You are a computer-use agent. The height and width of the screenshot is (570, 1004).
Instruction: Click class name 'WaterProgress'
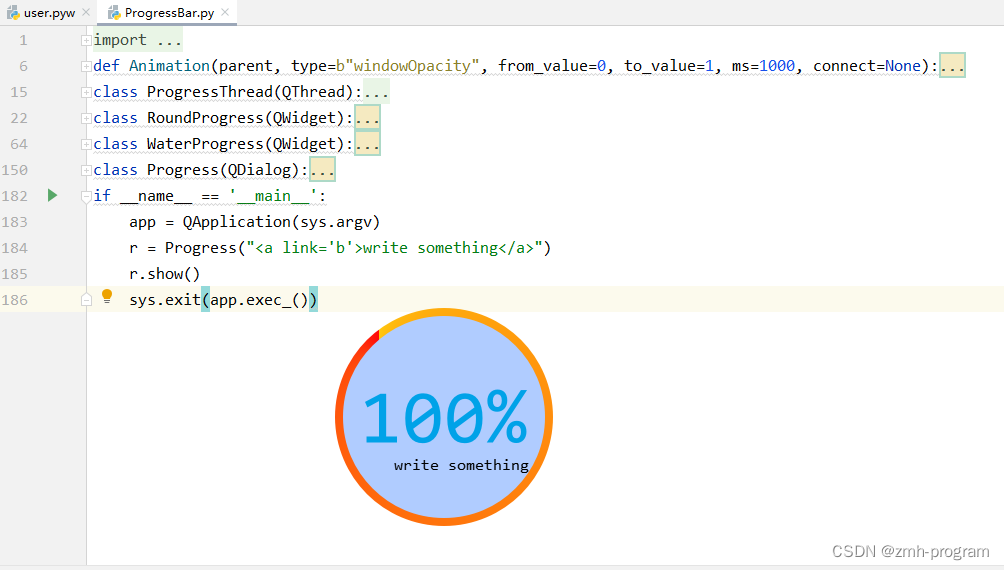[205, 143]
